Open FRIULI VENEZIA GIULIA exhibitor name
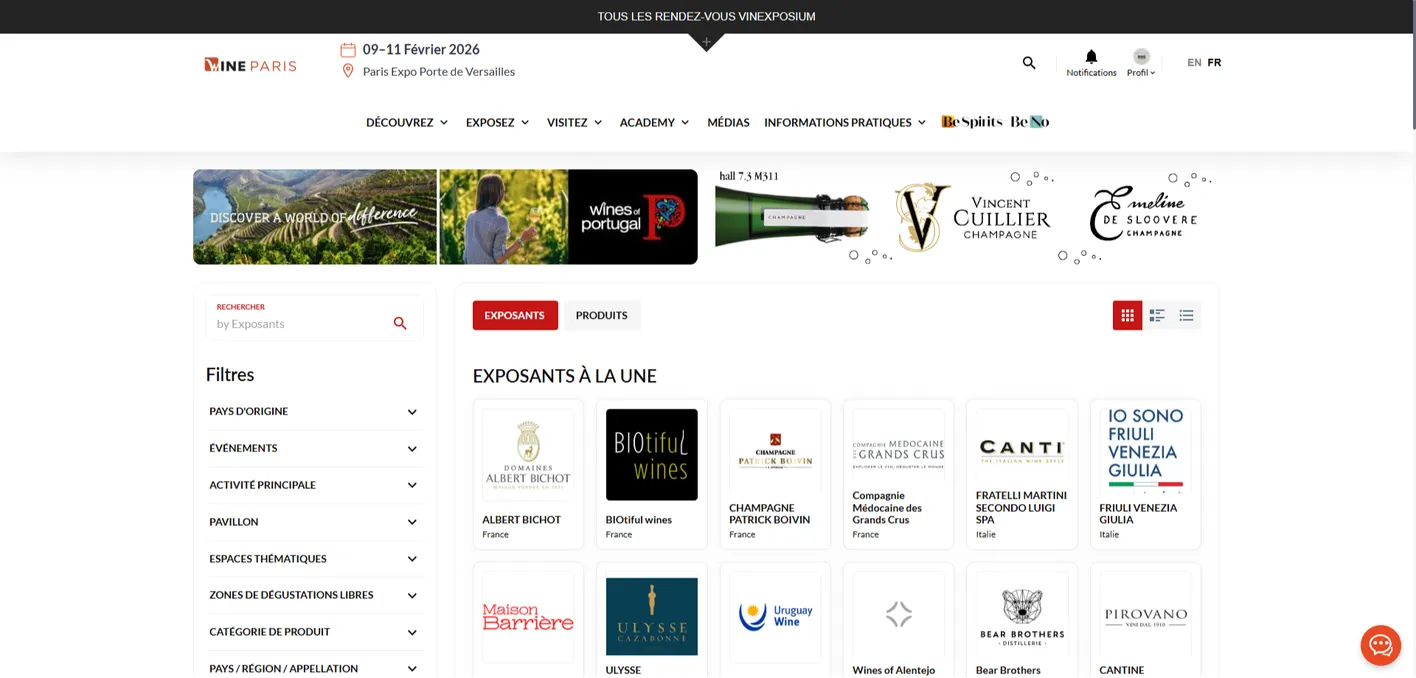Screen dimensions: 1416x678 point(1138,513)
